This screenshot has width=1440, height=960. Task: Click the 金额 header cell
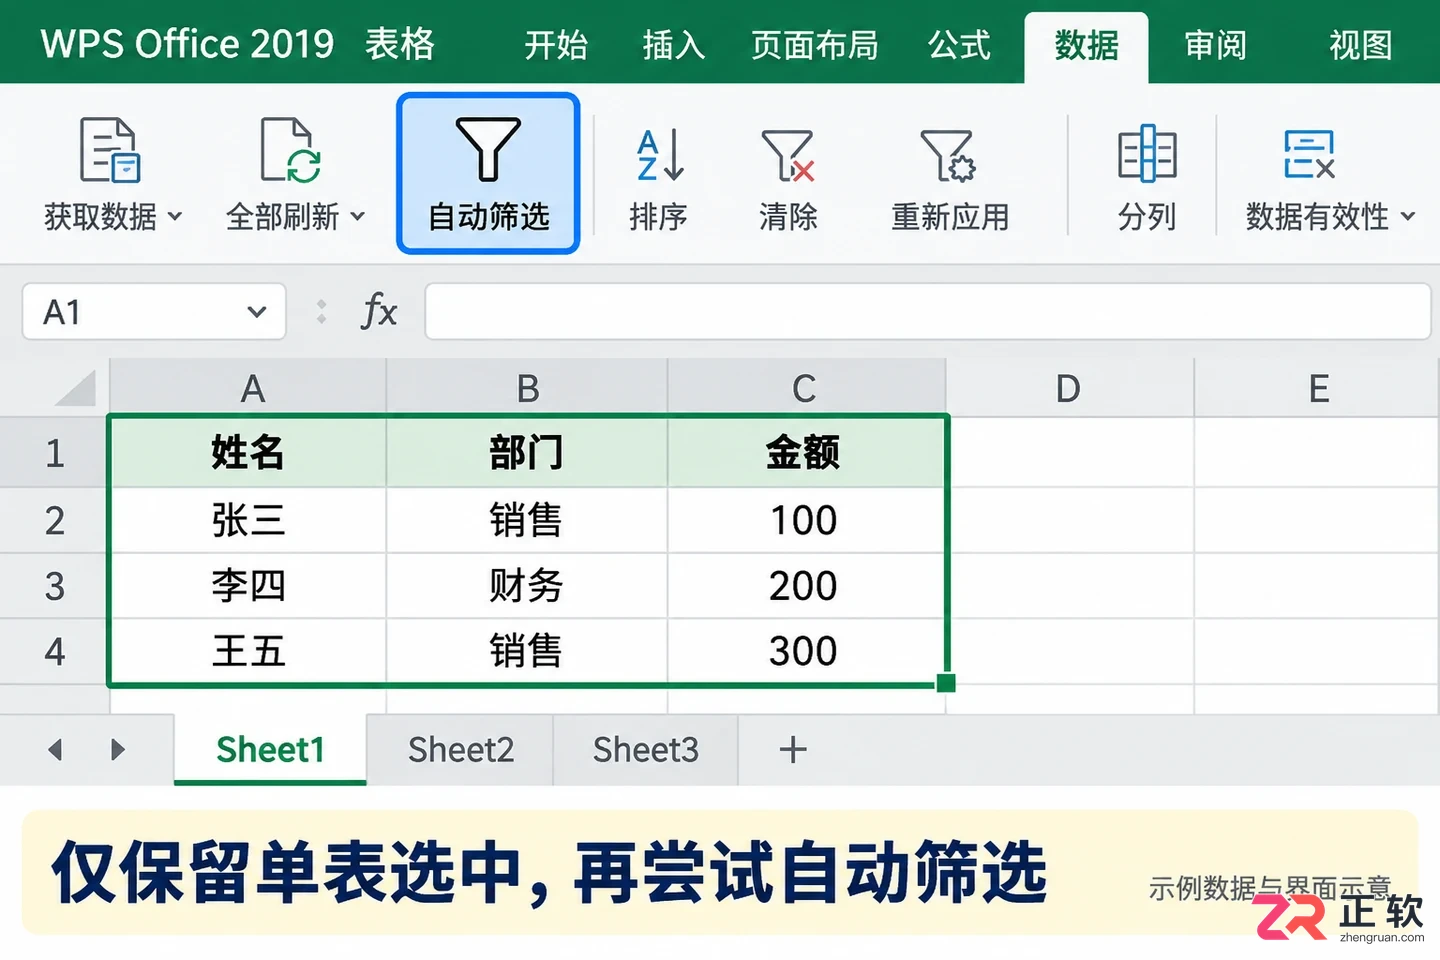pos(806,452)
